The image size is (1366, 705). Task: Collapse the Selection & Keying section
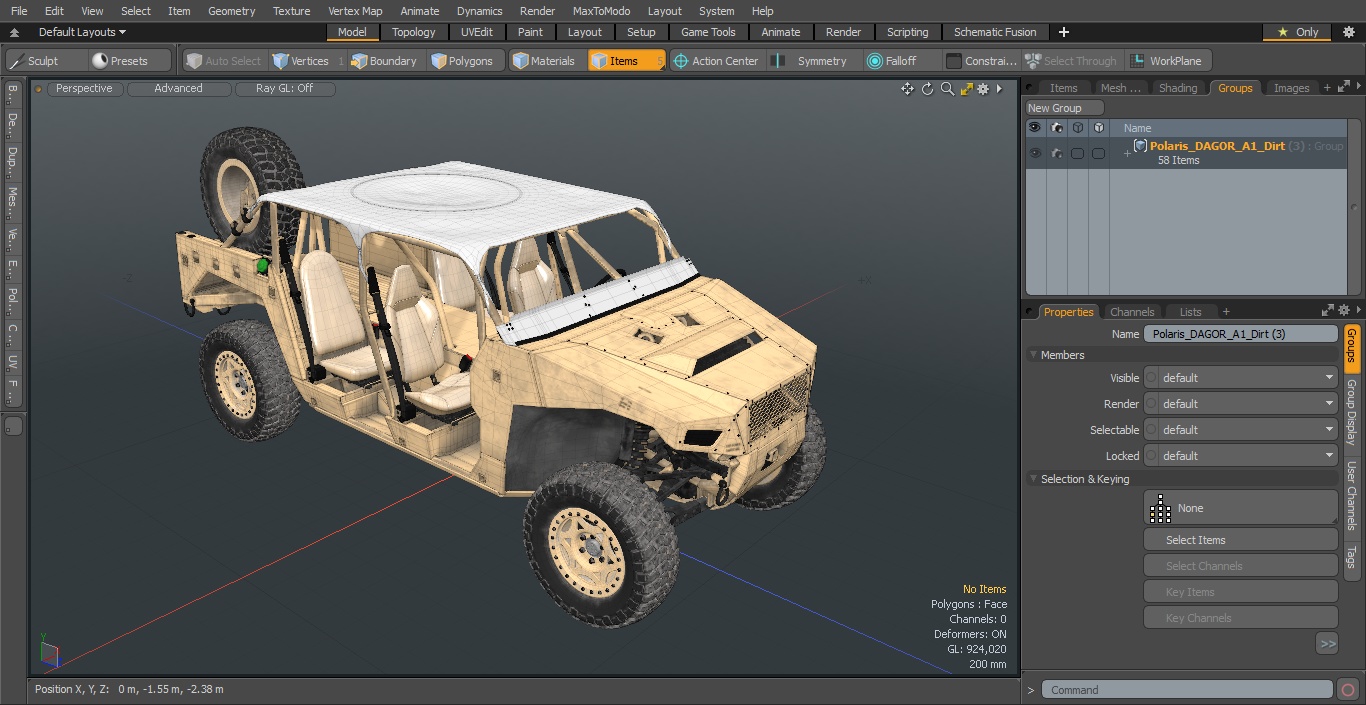pos(1034,479)
